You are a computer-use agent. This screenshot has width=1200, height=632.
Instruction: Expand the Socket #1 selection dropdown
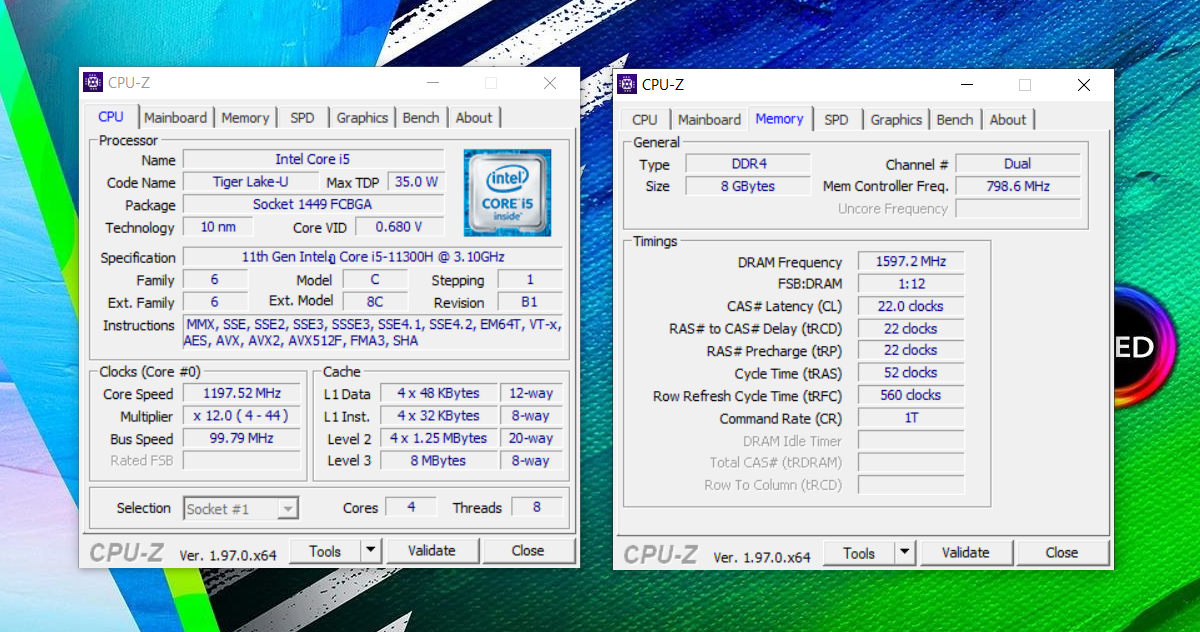point(287,509)
